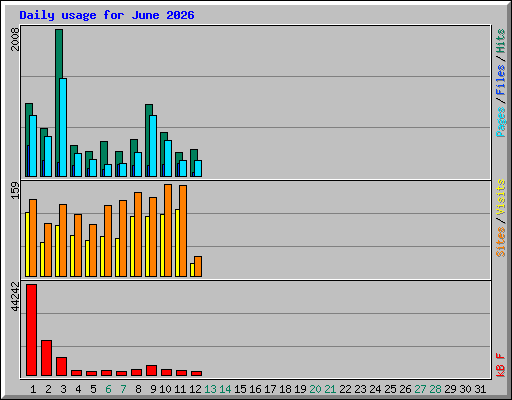Viewport: 512px width, 400px height.
Task: Click the green weekend day 28 label
Action: coord(435,389)
